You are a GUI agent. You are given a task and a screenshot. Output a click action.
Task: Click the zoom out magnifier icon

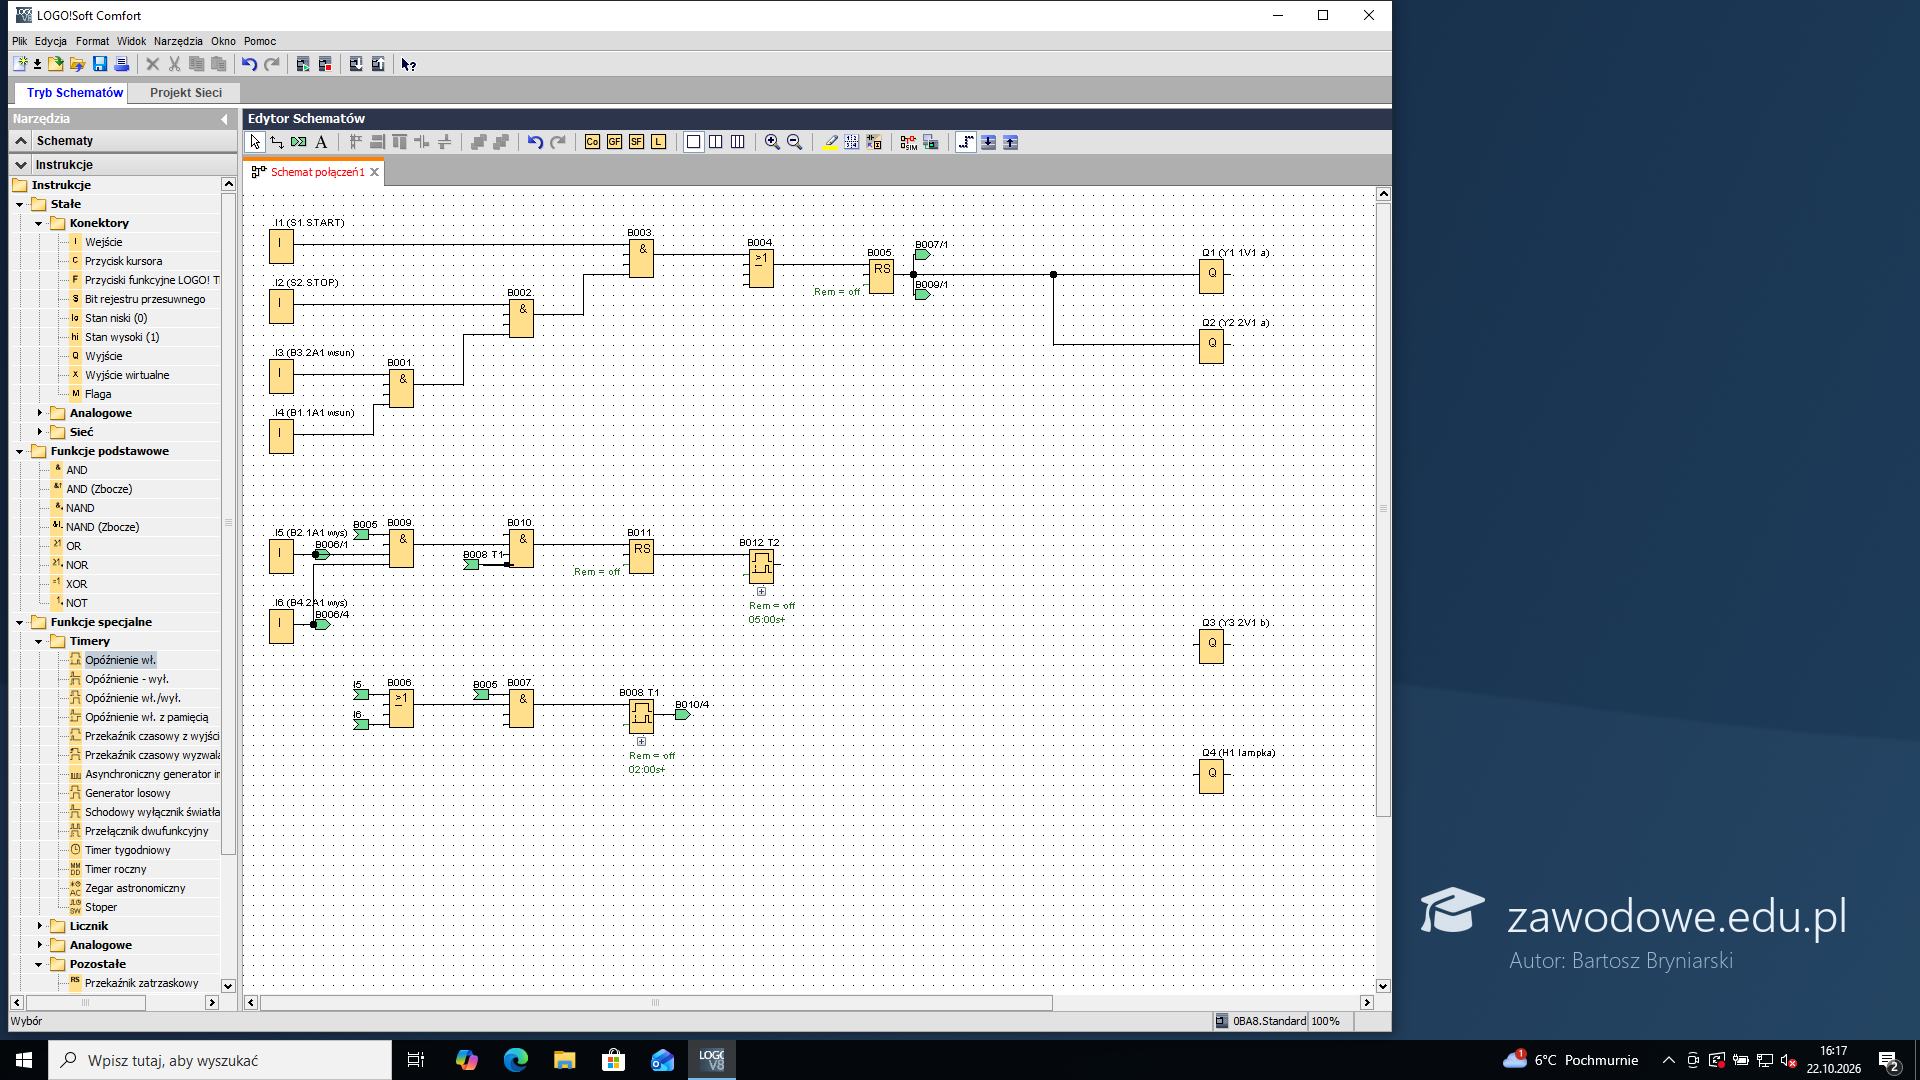pos(794,142)
